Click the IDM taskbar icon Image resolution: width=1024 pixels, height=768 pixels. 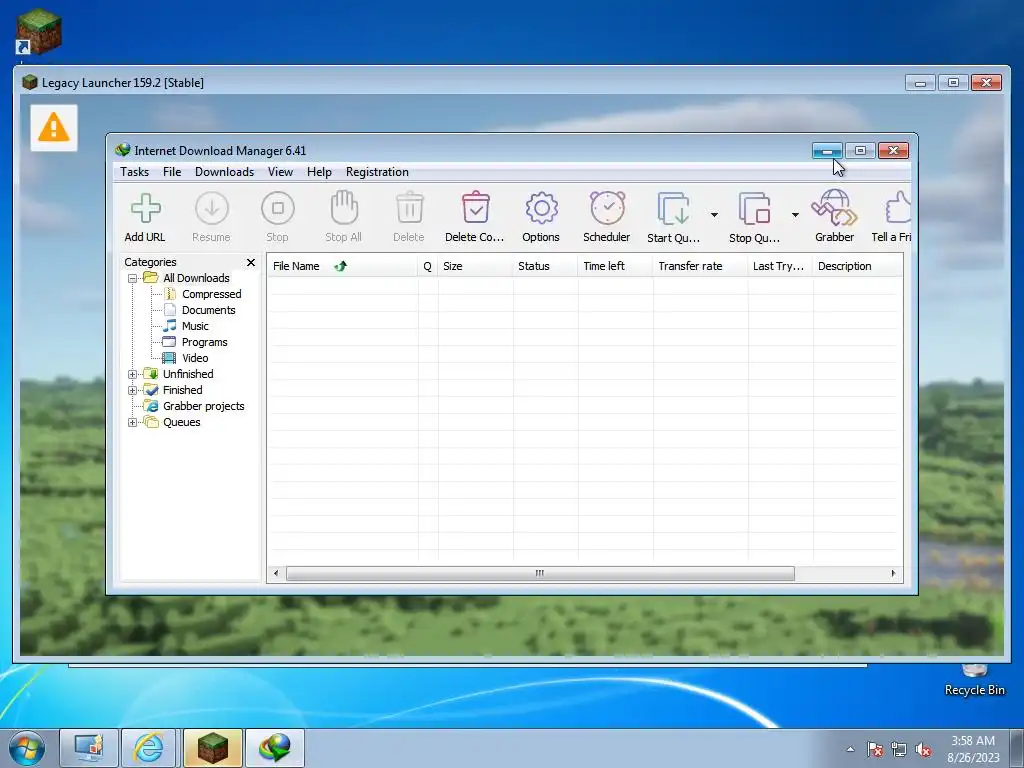pyautogui.click(x=275, y=748)
